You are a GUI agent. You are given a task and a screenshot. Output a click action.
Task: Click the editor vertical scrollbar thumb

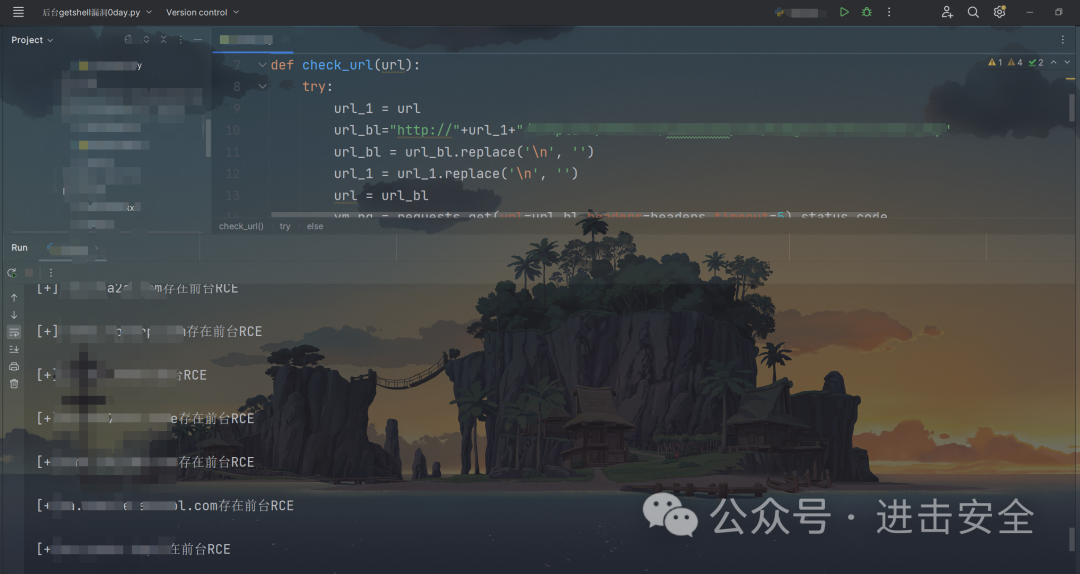click(1072, 108)
